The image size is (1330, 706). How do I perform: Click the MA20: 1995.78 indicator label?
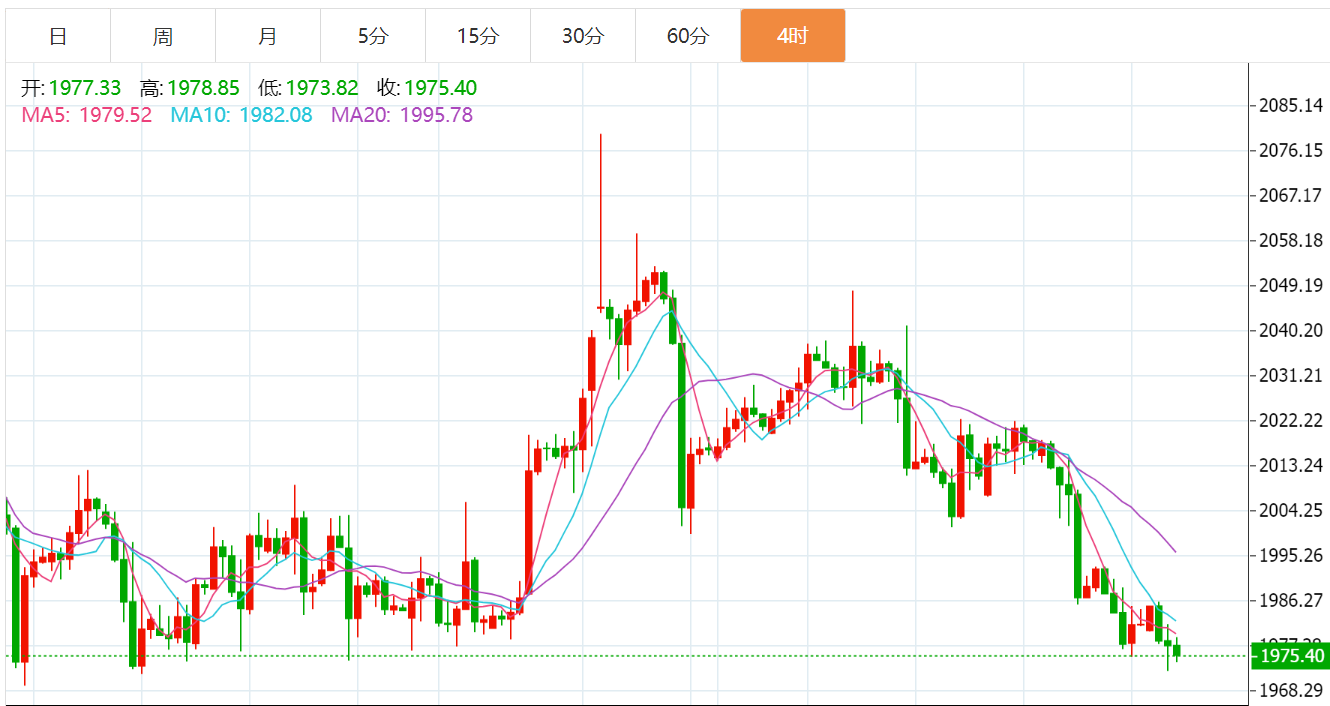(402, 115)
